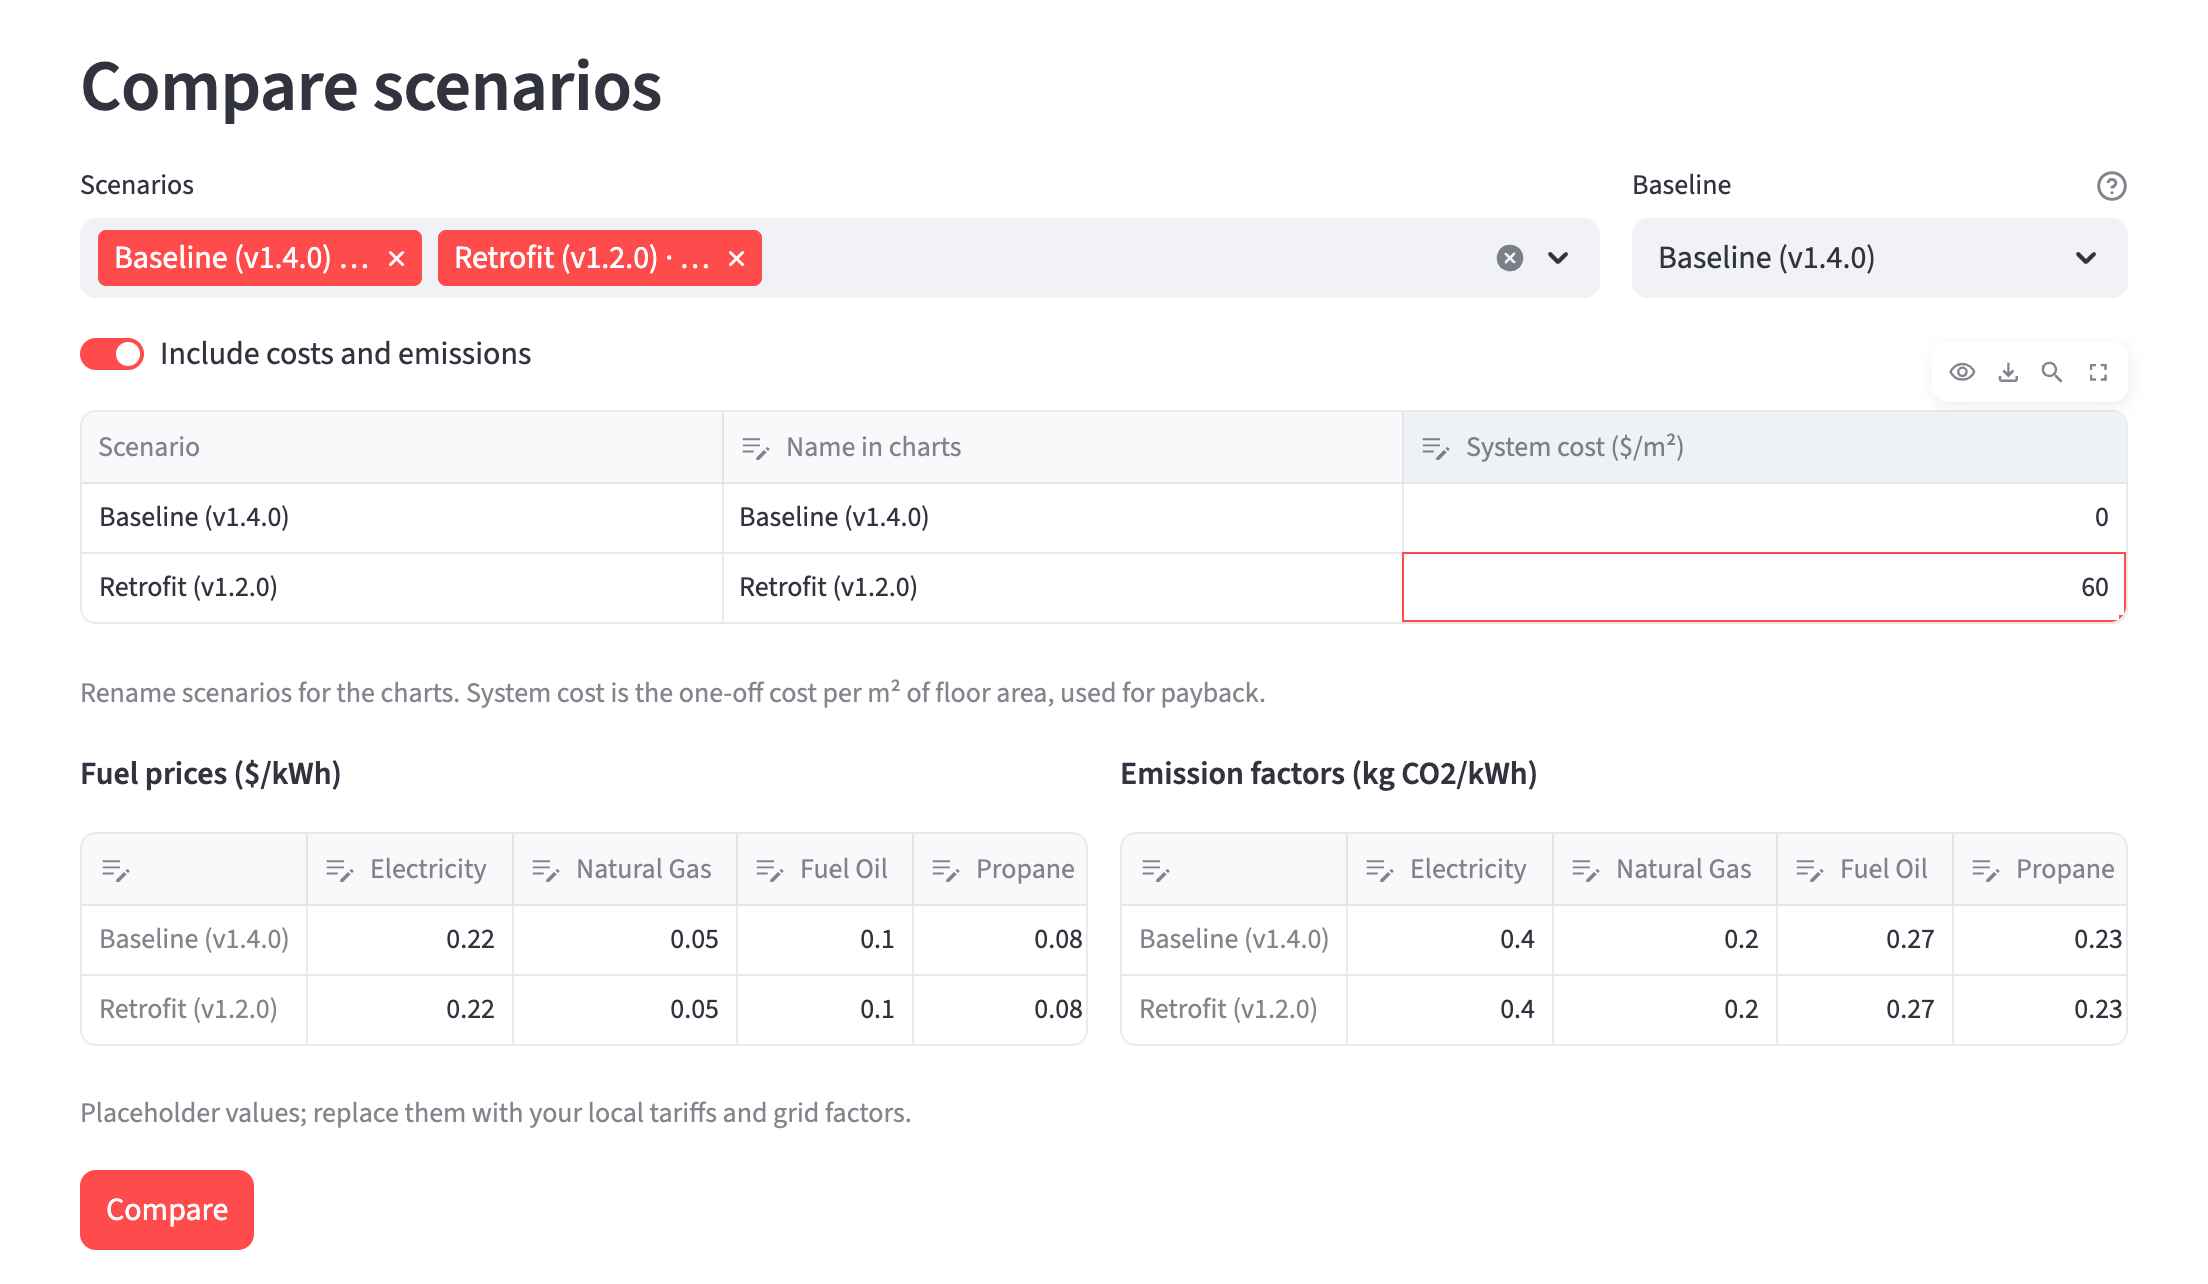
Task: Click Propane header in Emission factors table
Action: click(2040, 869)
